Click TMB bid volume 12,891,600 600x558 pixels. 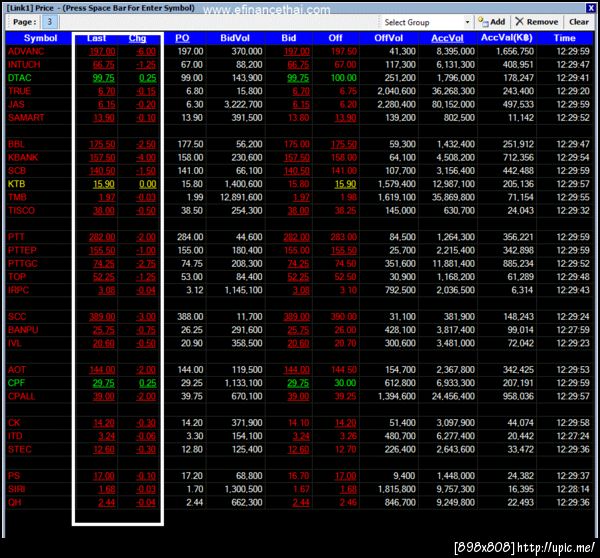tap(241, 197)
